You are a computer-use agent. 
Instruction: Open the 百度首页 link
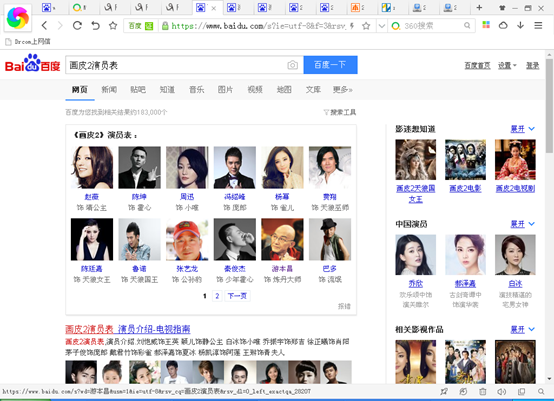click(x=477, y=66)
